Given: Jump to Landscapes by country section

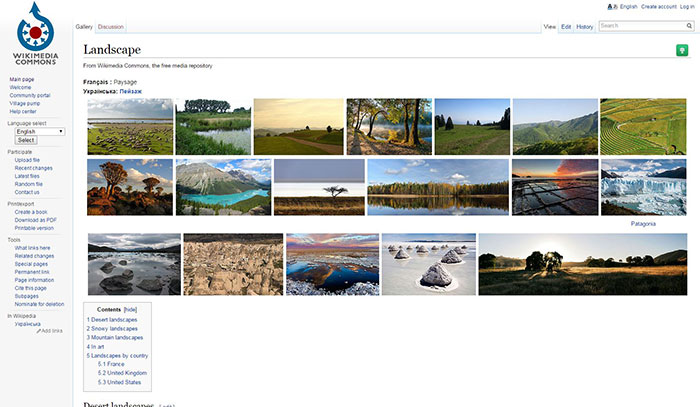Looking at the screenshot, I should 118,355.
